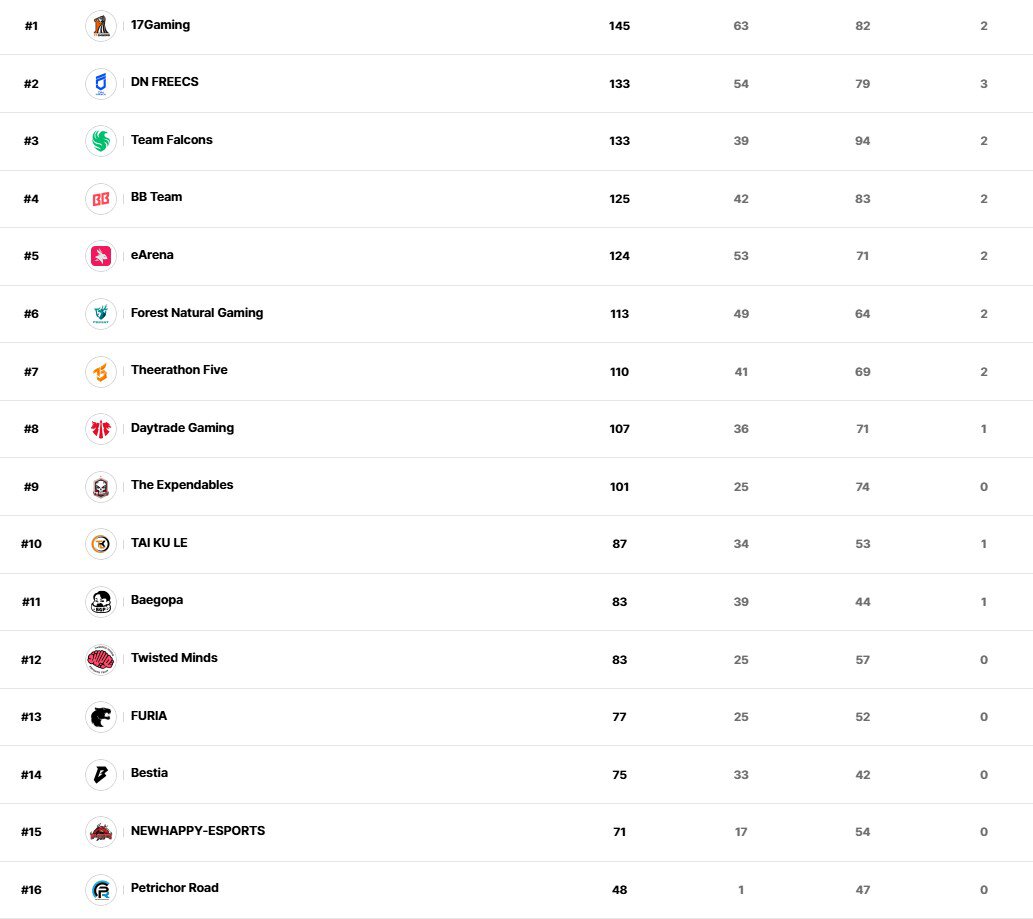Click the 17Gaming team logo
1033x919 pixels.
tap(101, 26)
